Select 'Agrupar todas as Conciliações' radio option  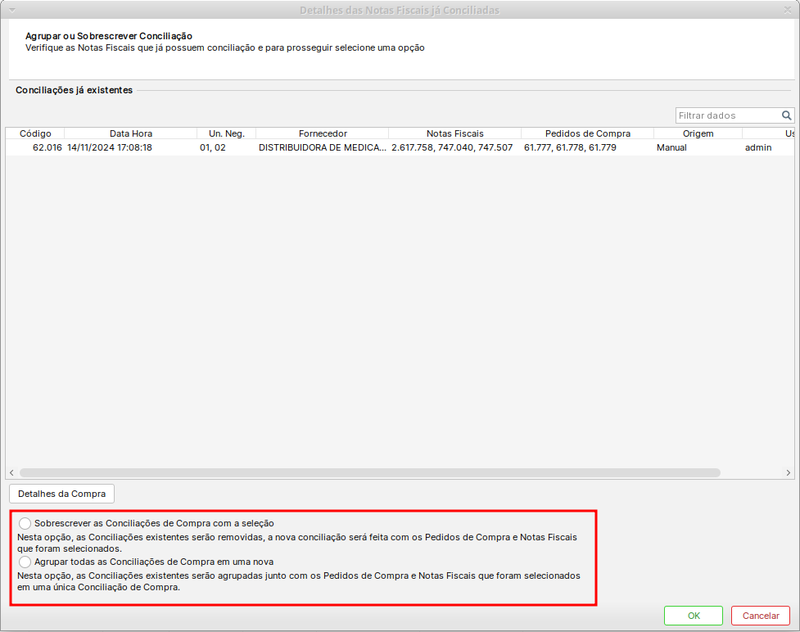pyautogui.click(x=25, y=562)
